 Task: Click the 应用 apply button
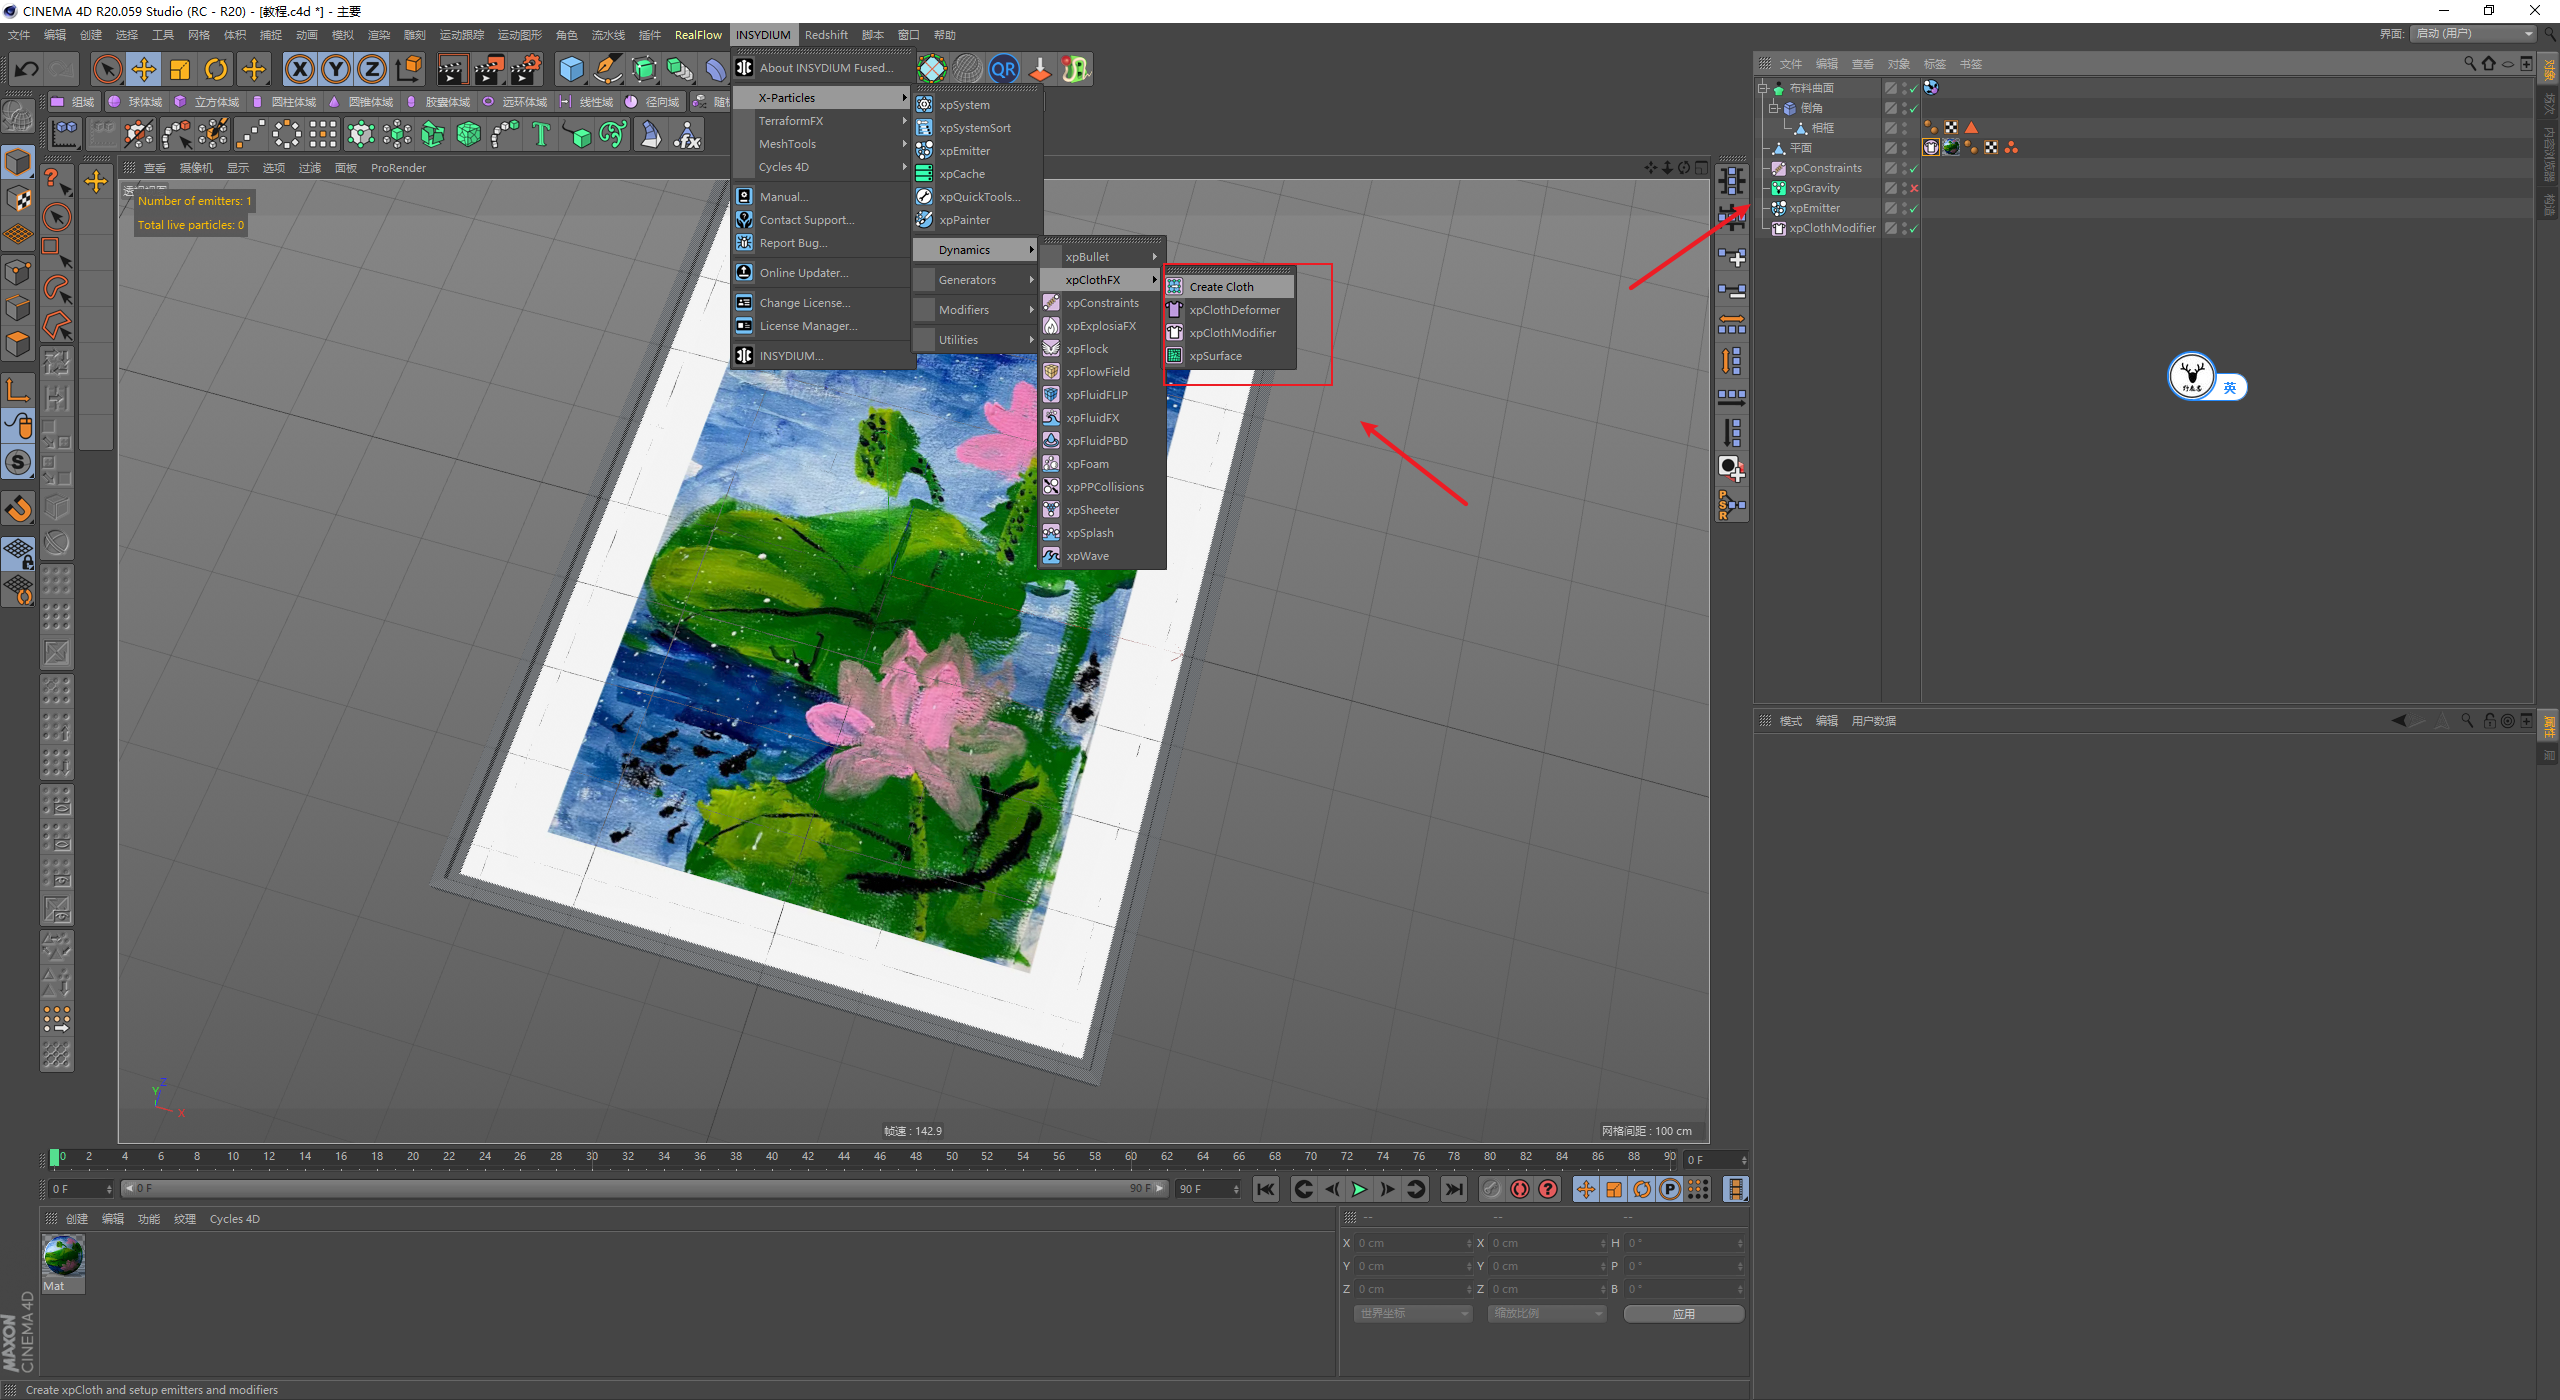click(x=1683, y=1314)
